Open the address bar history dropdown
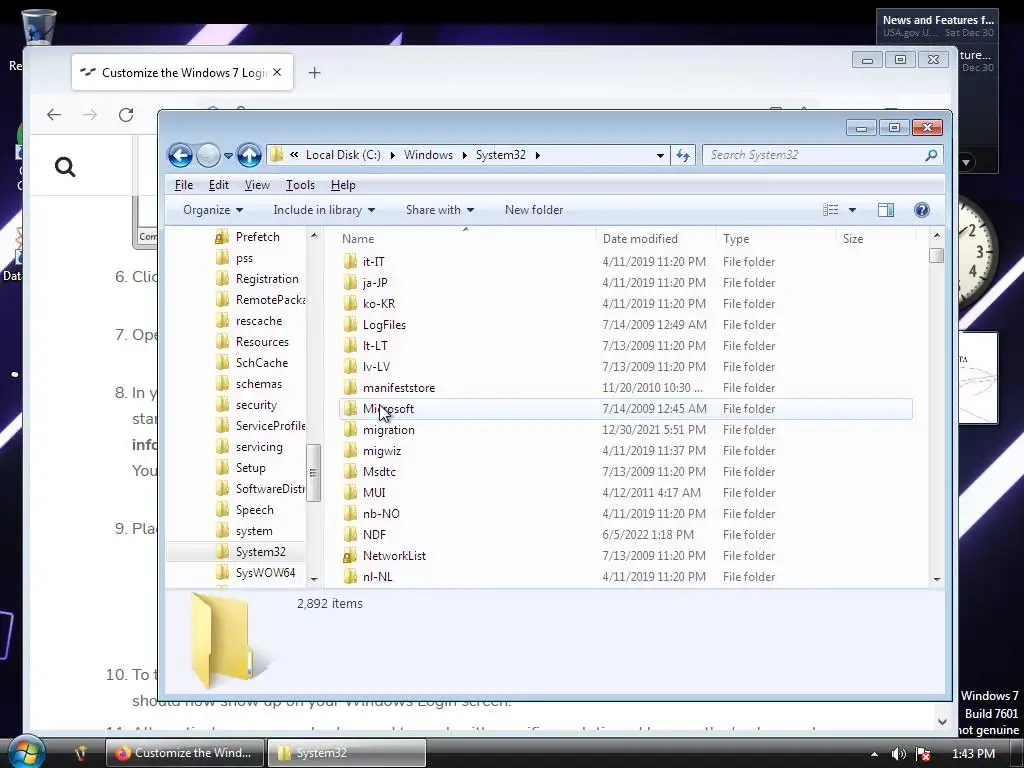Viewport: 1024px width, 768px height. (660, 155)
